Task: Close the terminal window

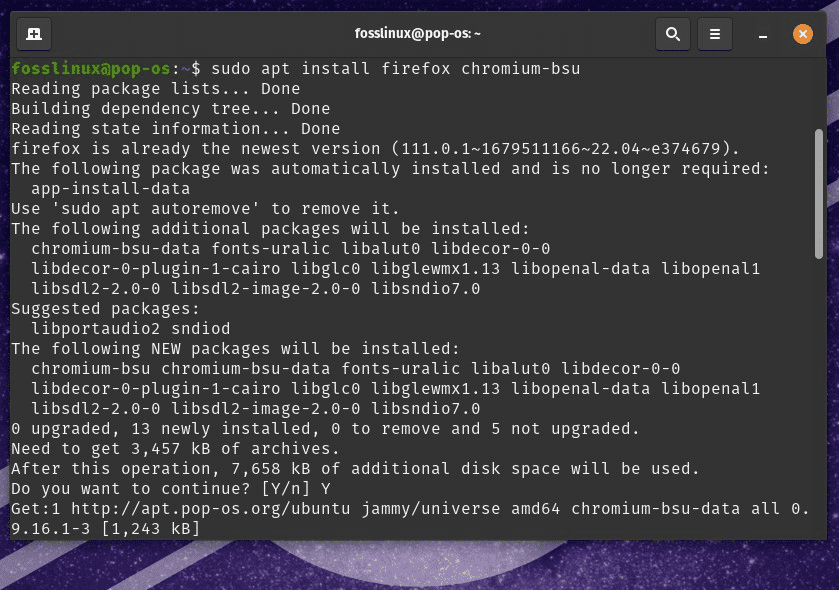Action: coord(803,34)
